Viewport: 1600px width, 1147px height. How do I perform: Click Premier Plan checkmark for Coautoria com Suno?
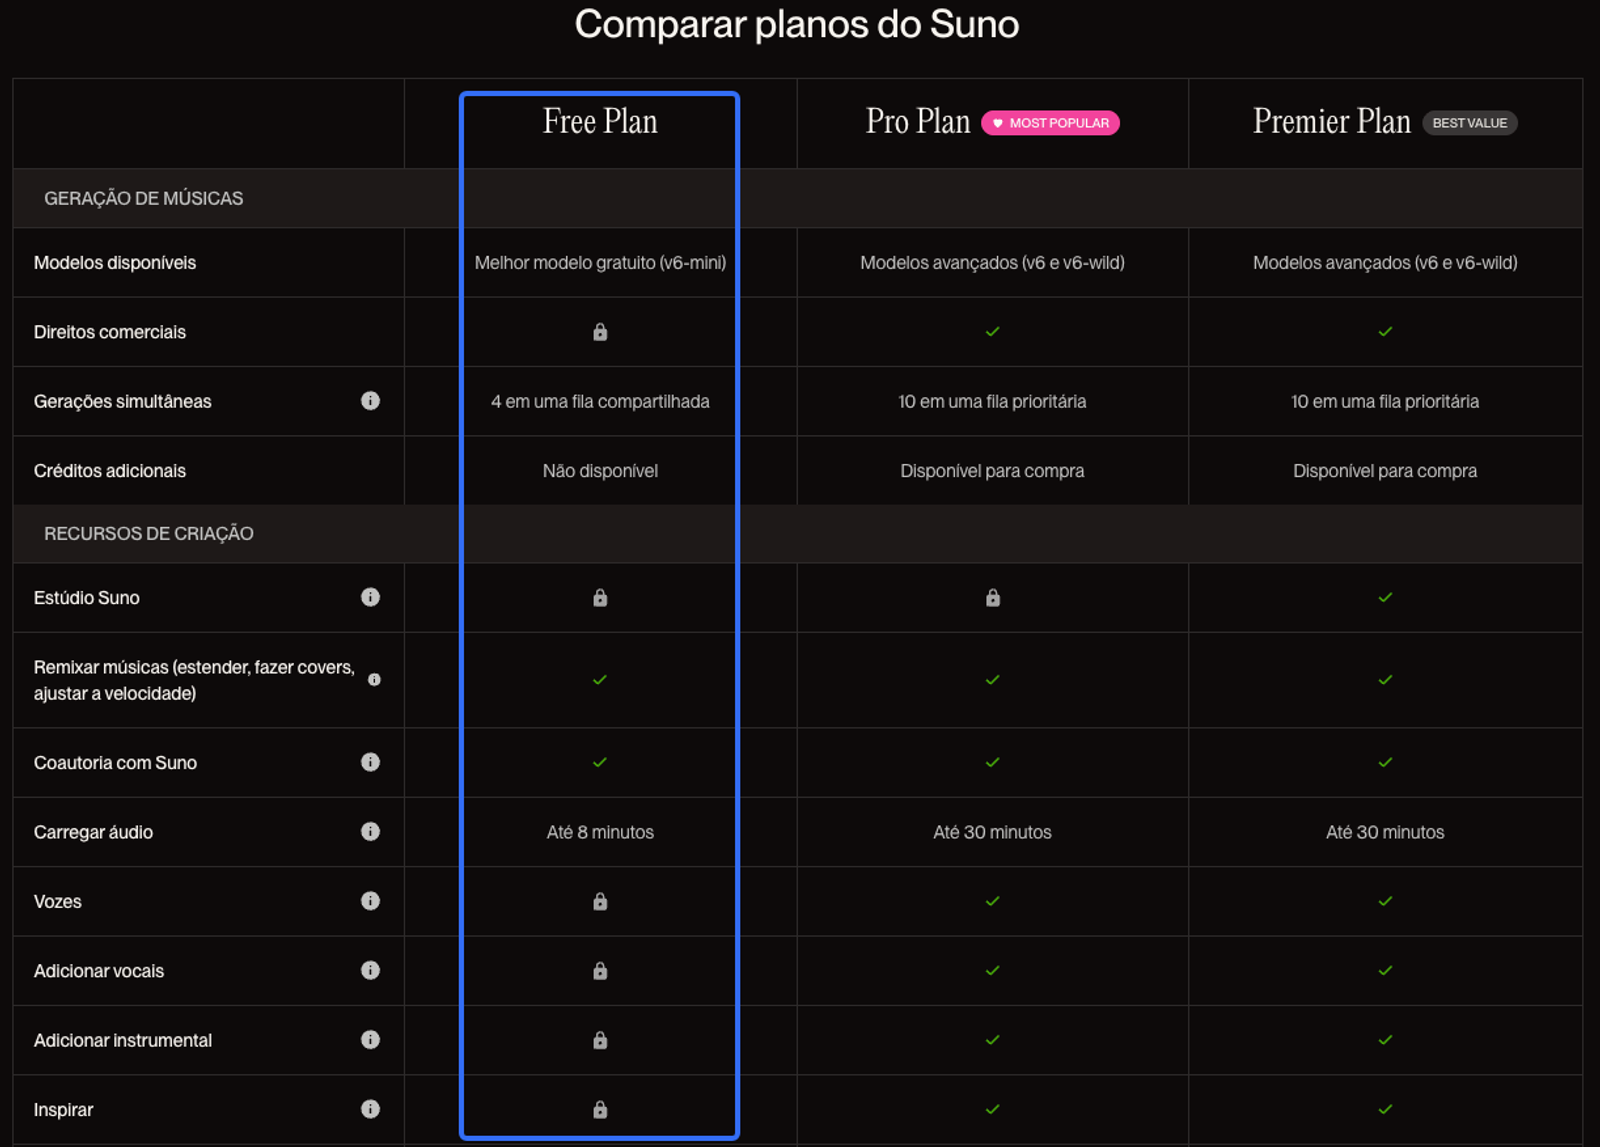[1385, 763]
